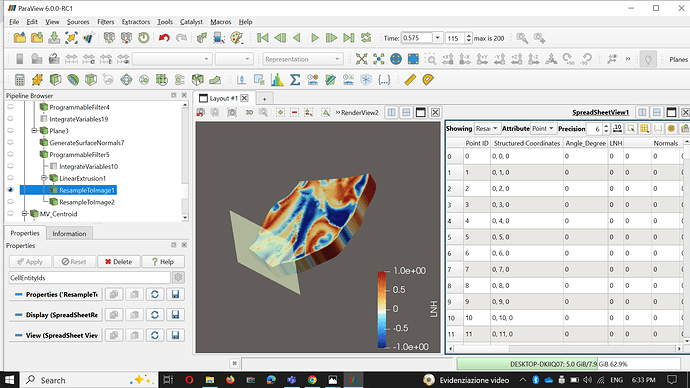Switch to the Information tab
Image resolution: width=690 pixels, height=388 pixels.
point(69,234)
